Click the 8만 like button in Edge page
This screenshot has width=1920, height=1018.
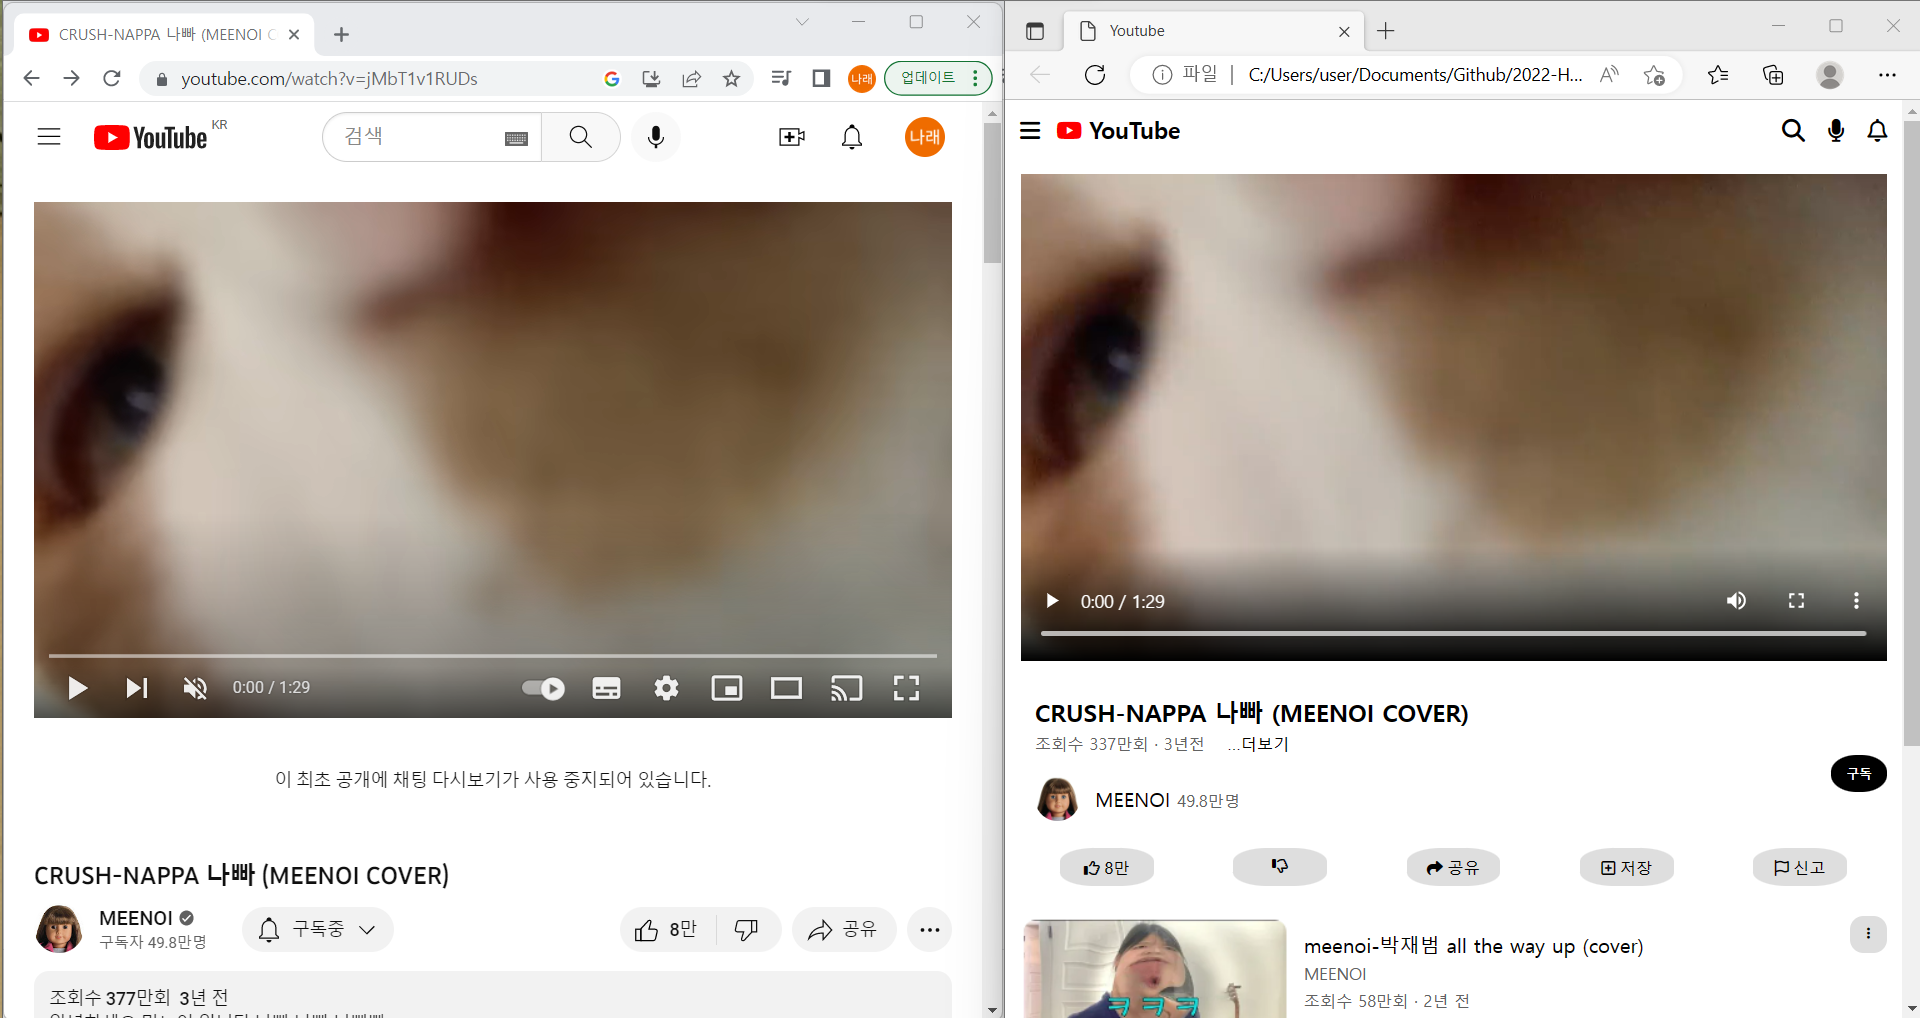click(1107, 867)
